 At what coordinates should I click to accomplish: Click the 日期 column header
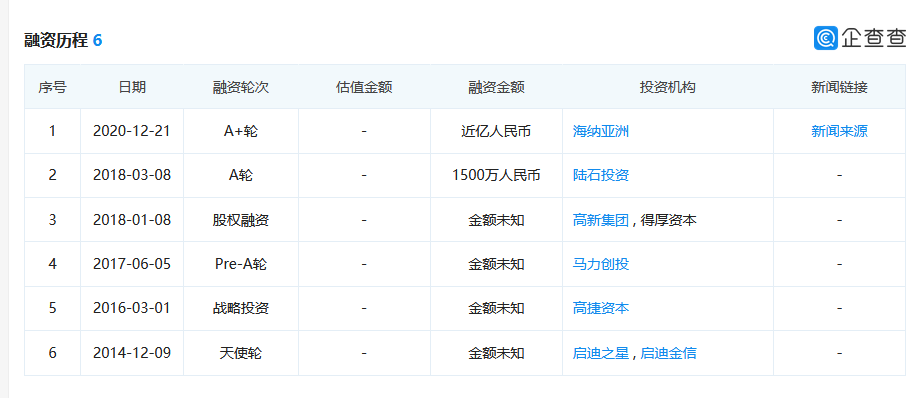(x=132, y=87)
